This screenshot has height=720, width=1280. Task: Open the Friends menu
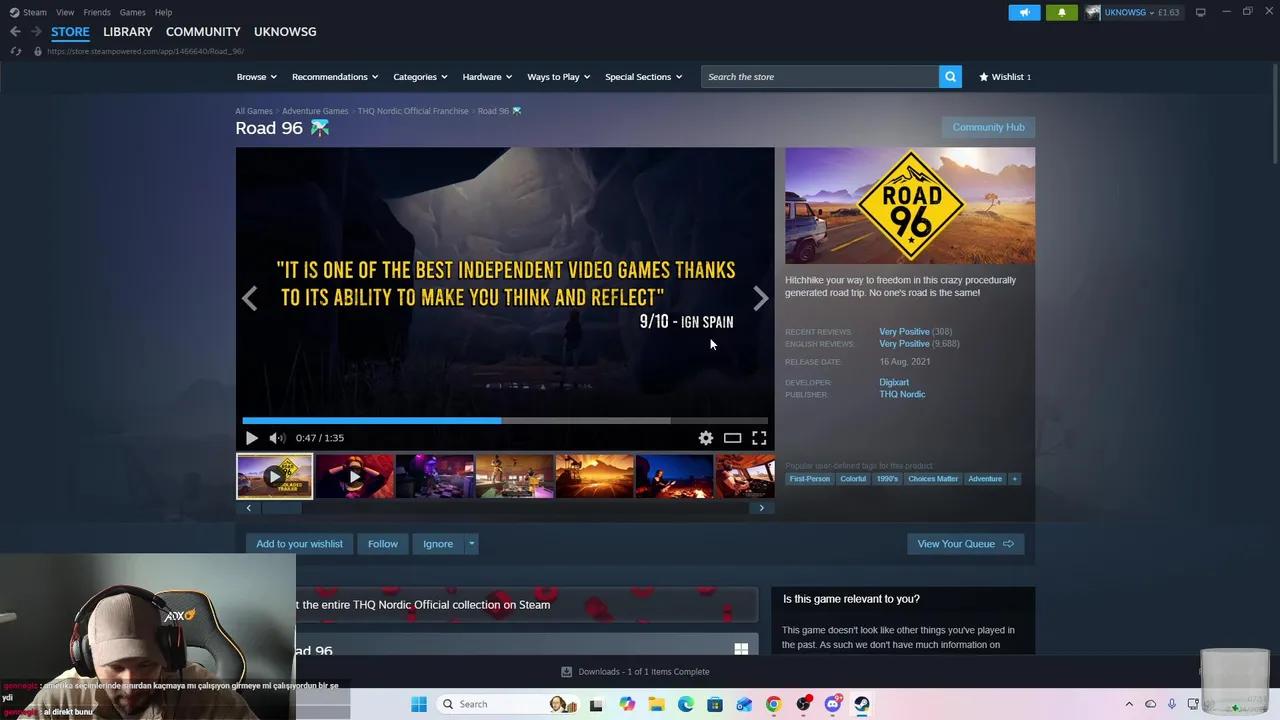[97, 12]
